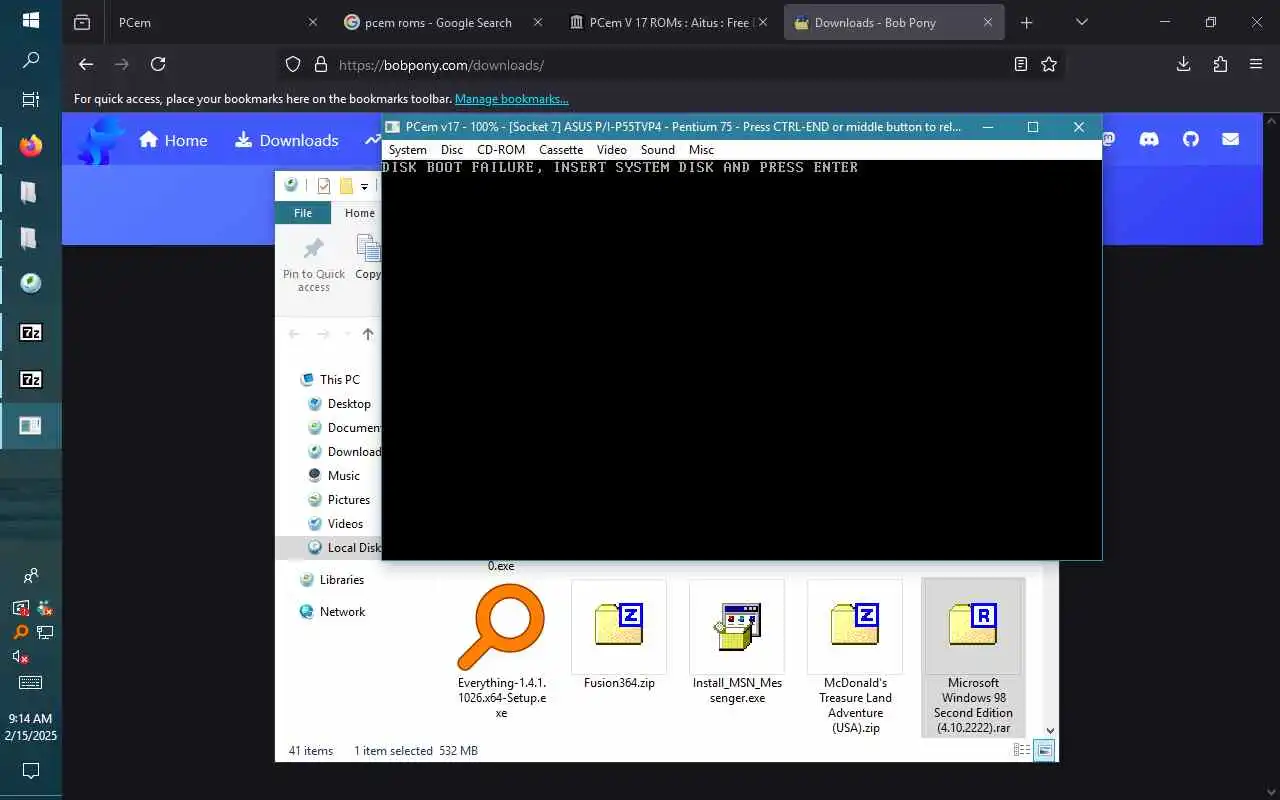The height and width of the screenshot is (800, 1280).
Task: Open the CD-ROM menu in PCem
Action: (501, 150)
